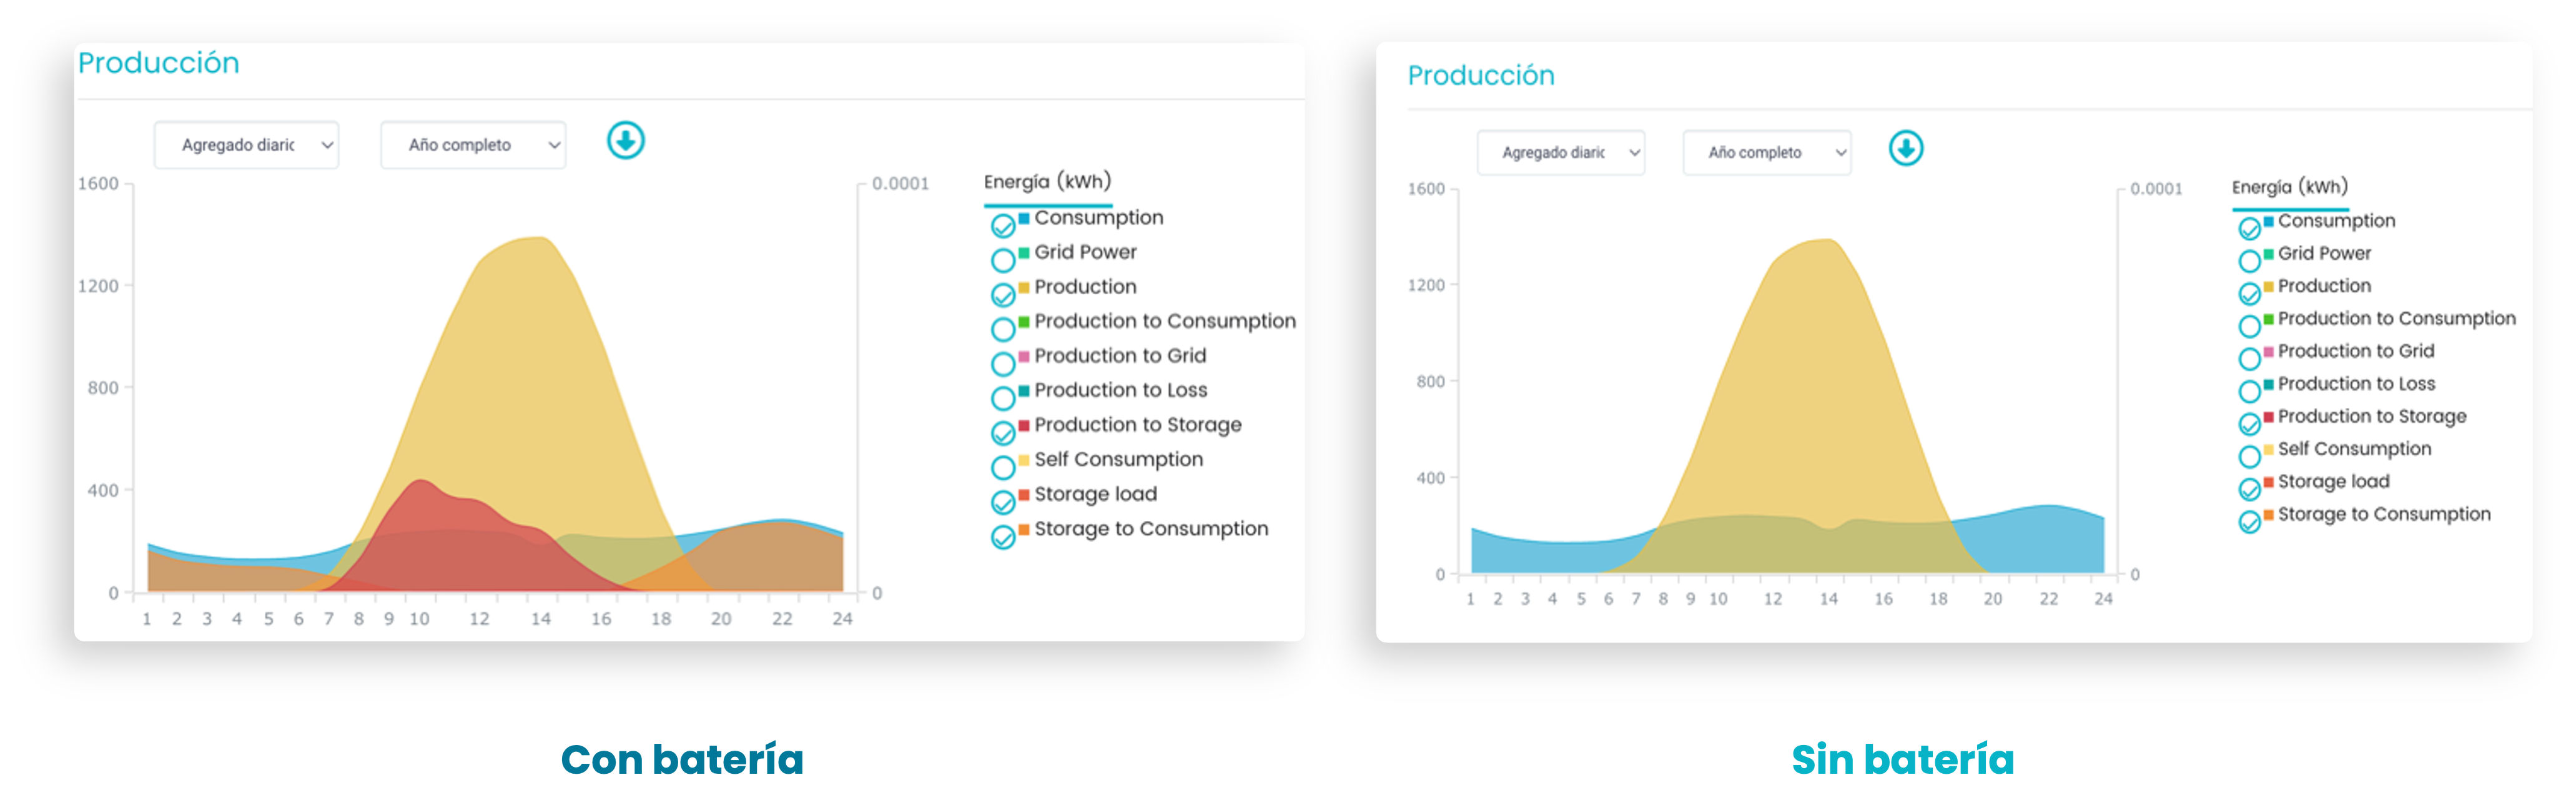The width and height of the screenshot is (2576, 810).
Task: Click Production to Loss label in right legend
Action: coord(2356,384)
